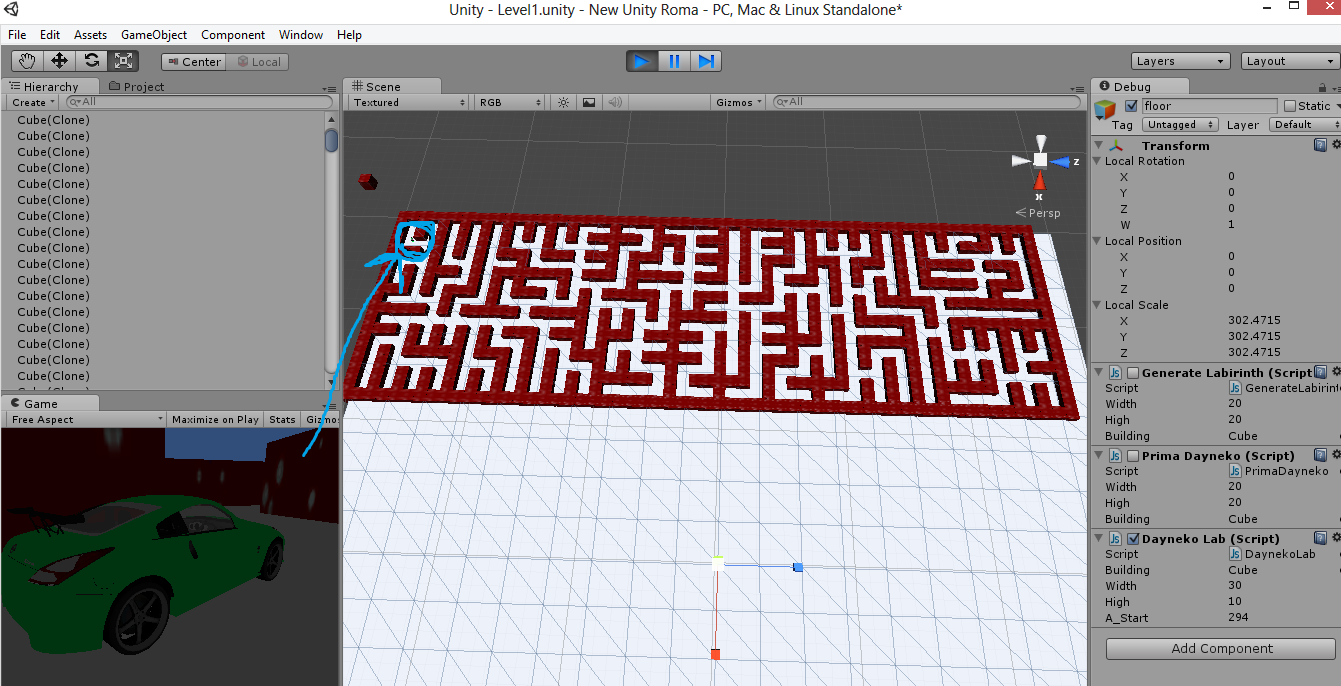Click the Step frame button

coord(706,61)
